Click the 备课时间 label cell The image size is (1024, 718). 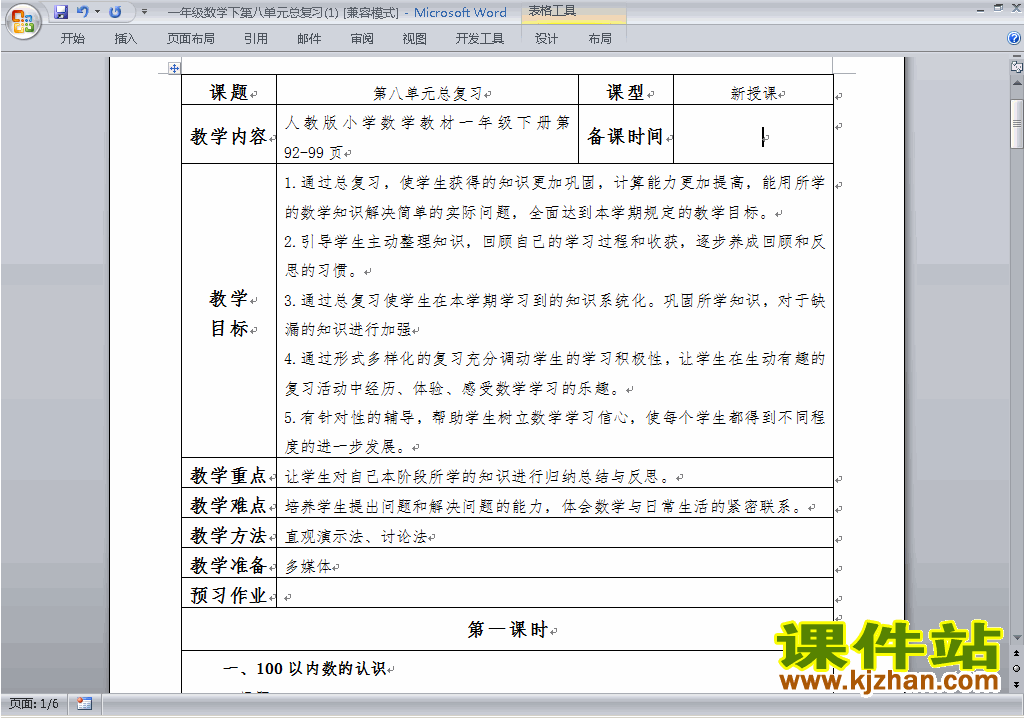[626, 135]
